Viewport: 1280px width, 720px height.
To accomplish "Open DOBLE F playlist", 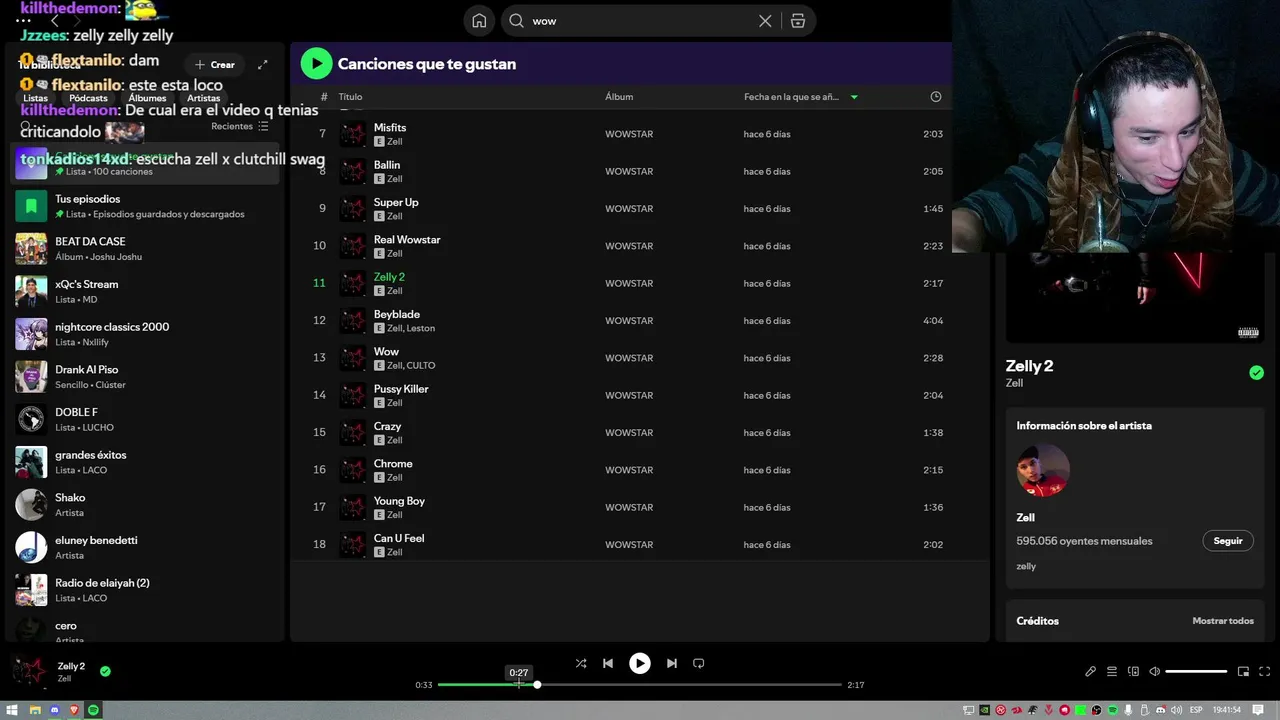I will pyautogui.click(x=145, y=420).
